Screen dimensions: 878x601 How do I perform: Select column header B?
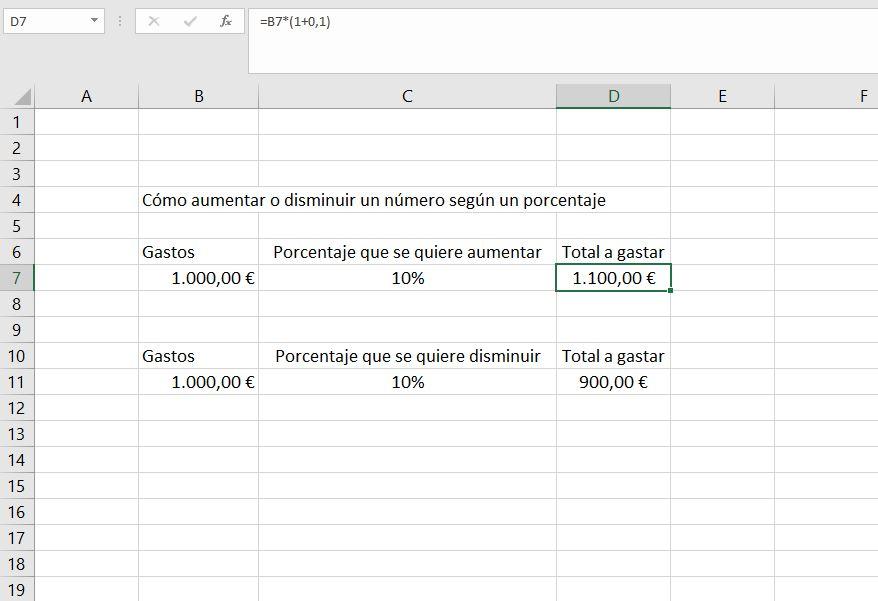click(198, 95)
